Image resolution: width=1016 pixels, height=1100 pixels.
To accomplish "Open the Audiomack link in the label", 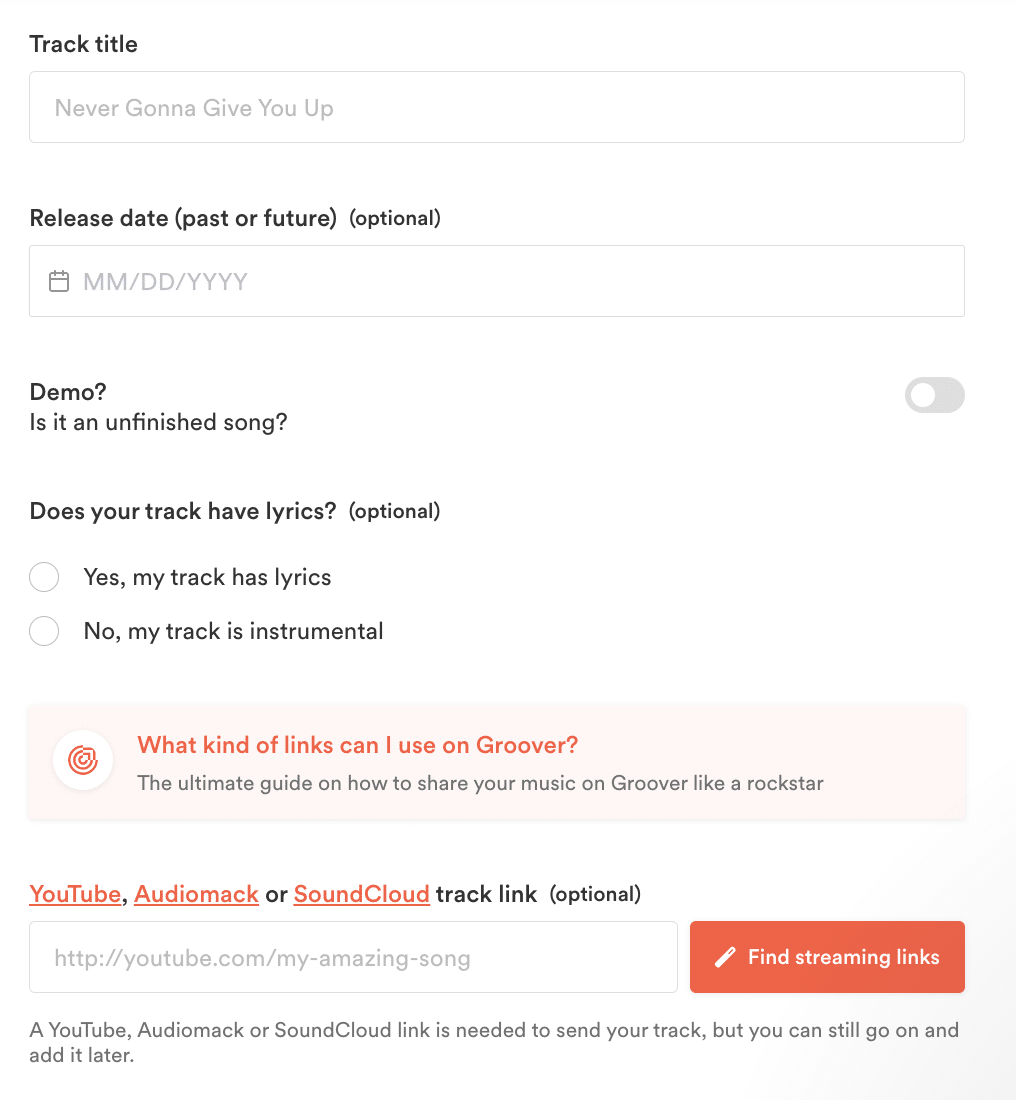I will pyautogui.click(x=196, y=894).
